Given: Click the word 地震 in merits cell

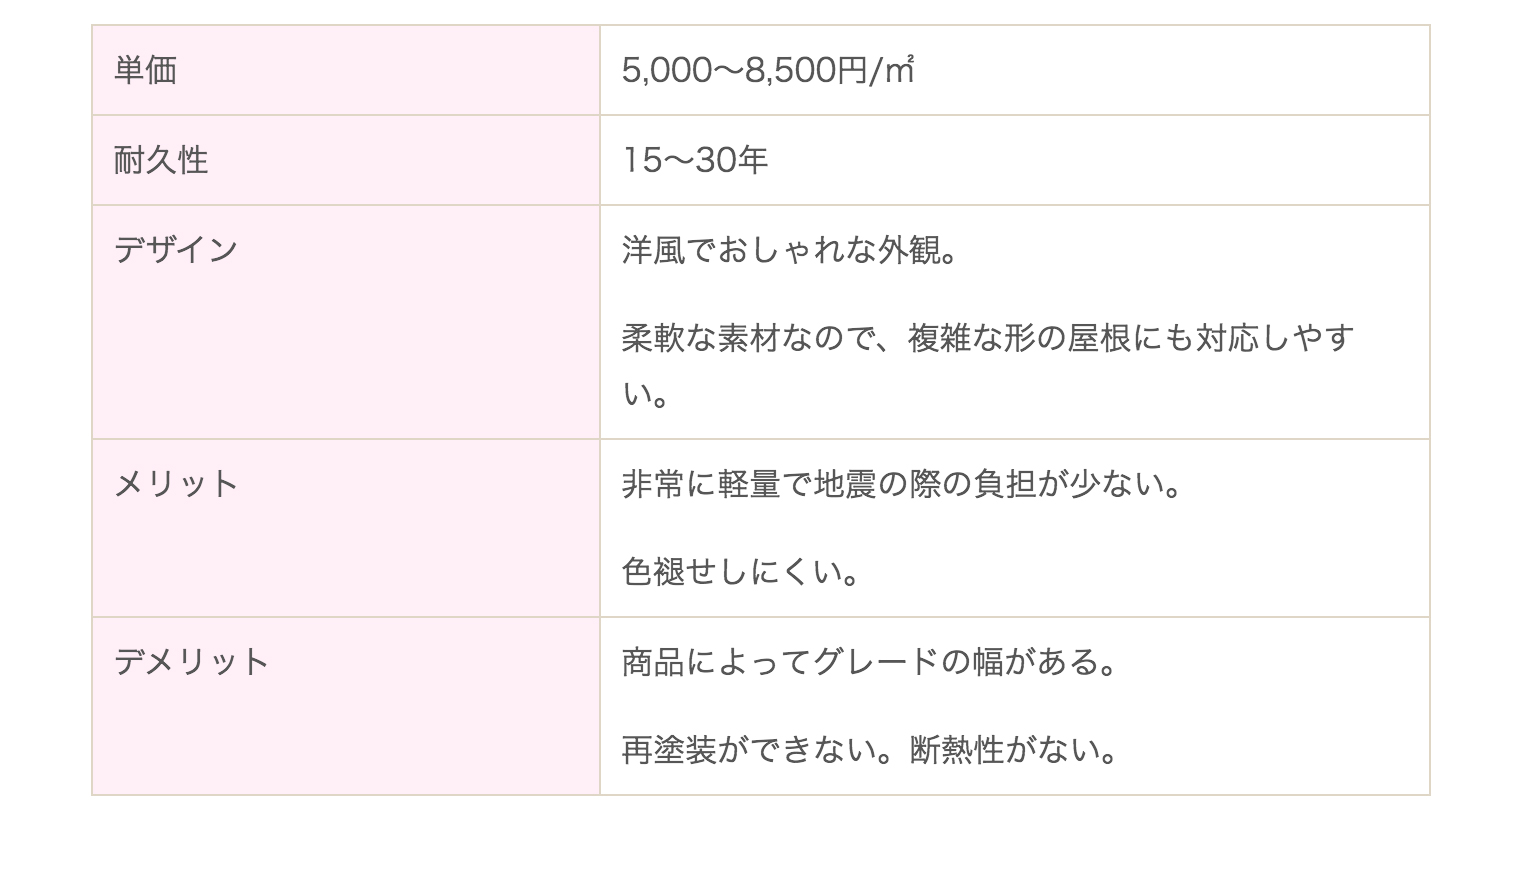Looking at the screenshot, I should point(846,484).
